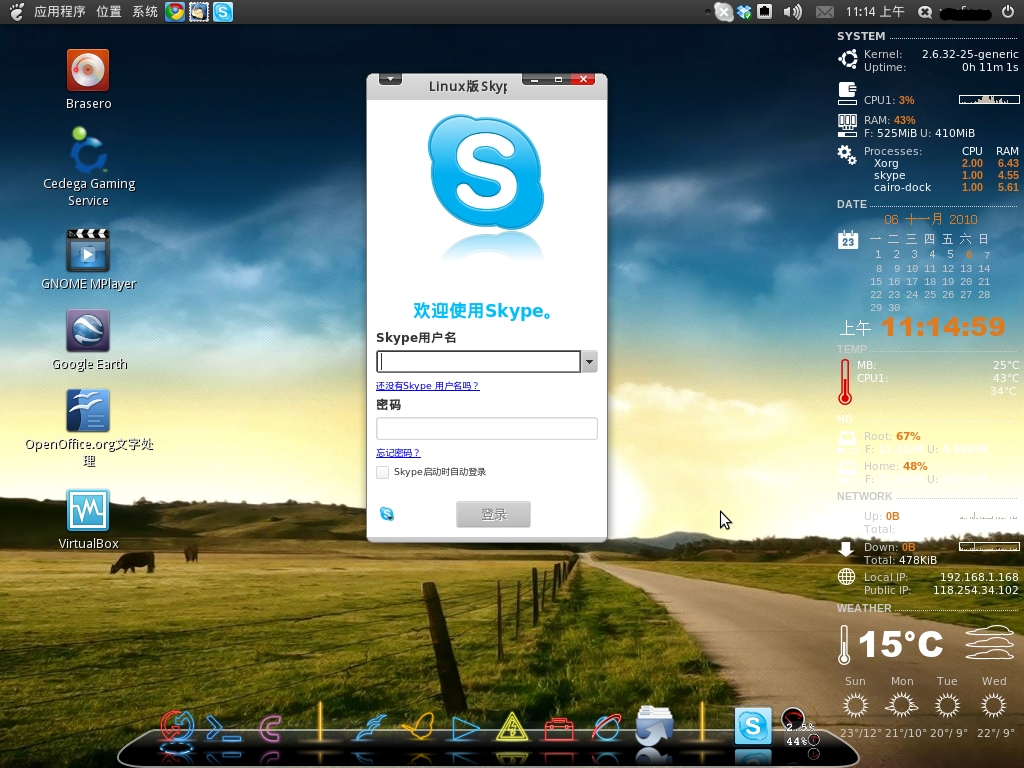Click the 'Total: 478KiB' download text

(900, 560)
